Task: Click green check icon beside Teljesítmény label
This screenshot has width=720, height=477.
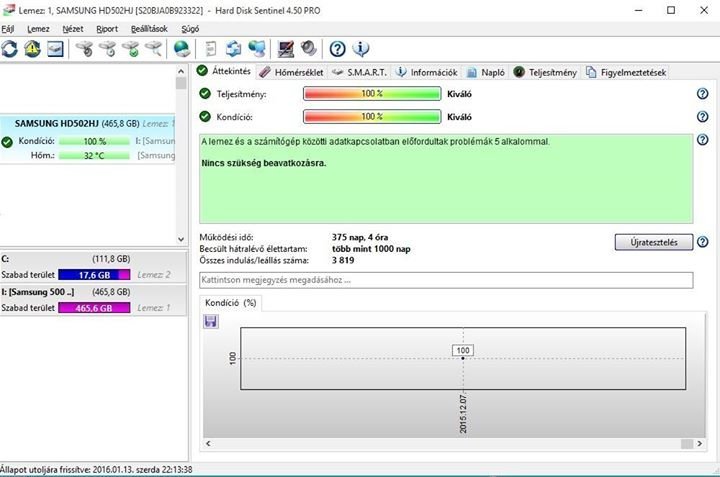Action: click(x=205, y=94)
